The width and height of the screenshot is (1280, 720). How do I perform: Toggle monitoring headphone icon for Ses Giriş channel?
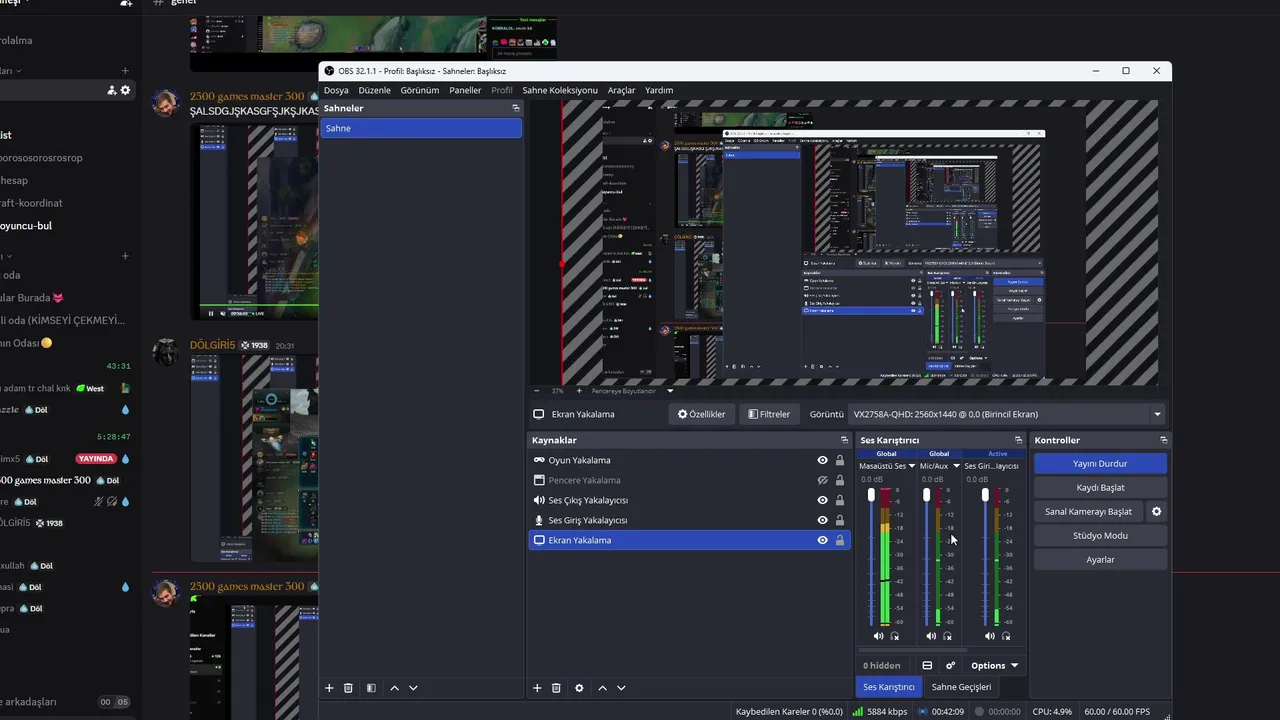[x=1006, y=636]
